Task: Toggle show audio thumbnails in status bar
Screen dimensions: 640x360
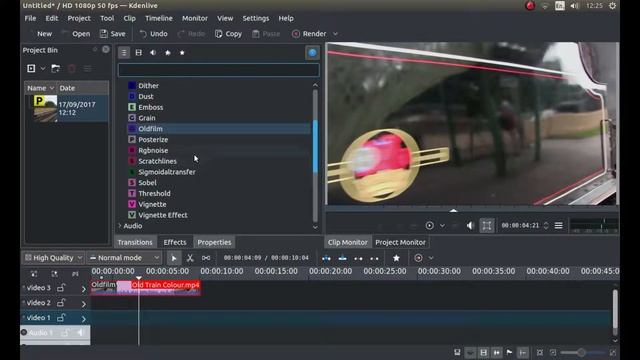Action: tap(497, 352)
